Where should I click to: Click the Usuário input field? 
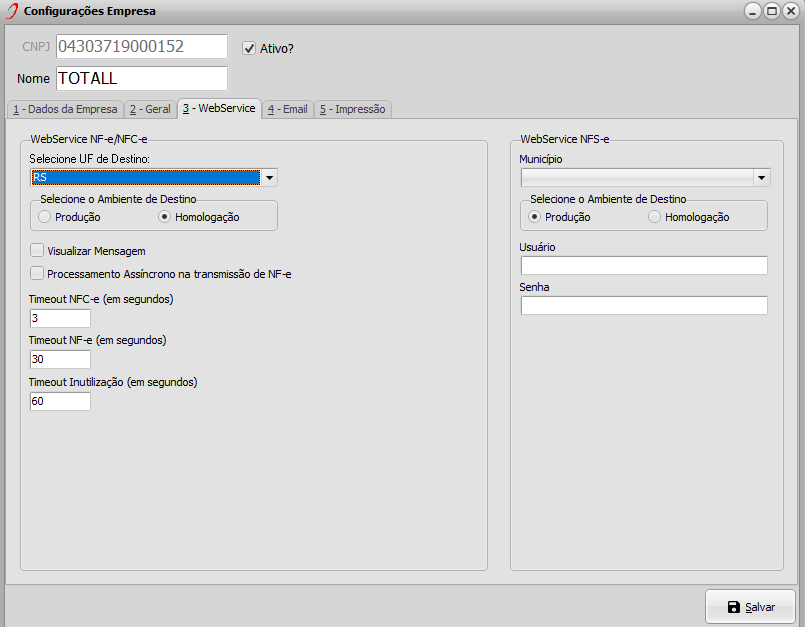coord(644,265)
